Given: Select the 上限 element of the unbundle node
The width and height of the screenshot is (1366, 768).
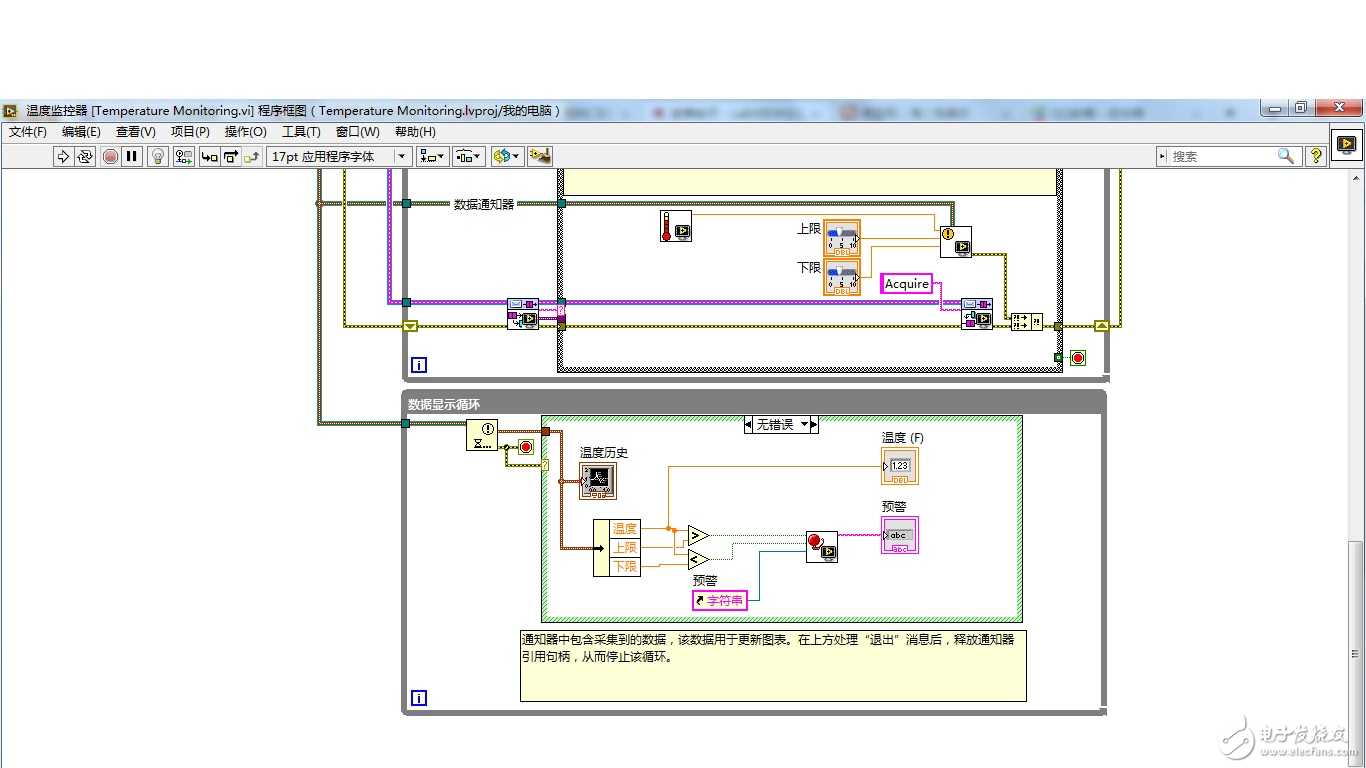Looking at the screenshot, I should 625,548.
